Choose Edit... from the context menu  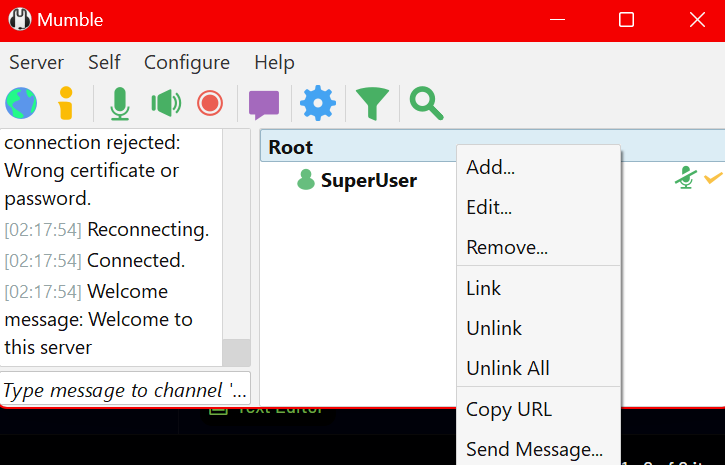point(489,208)
